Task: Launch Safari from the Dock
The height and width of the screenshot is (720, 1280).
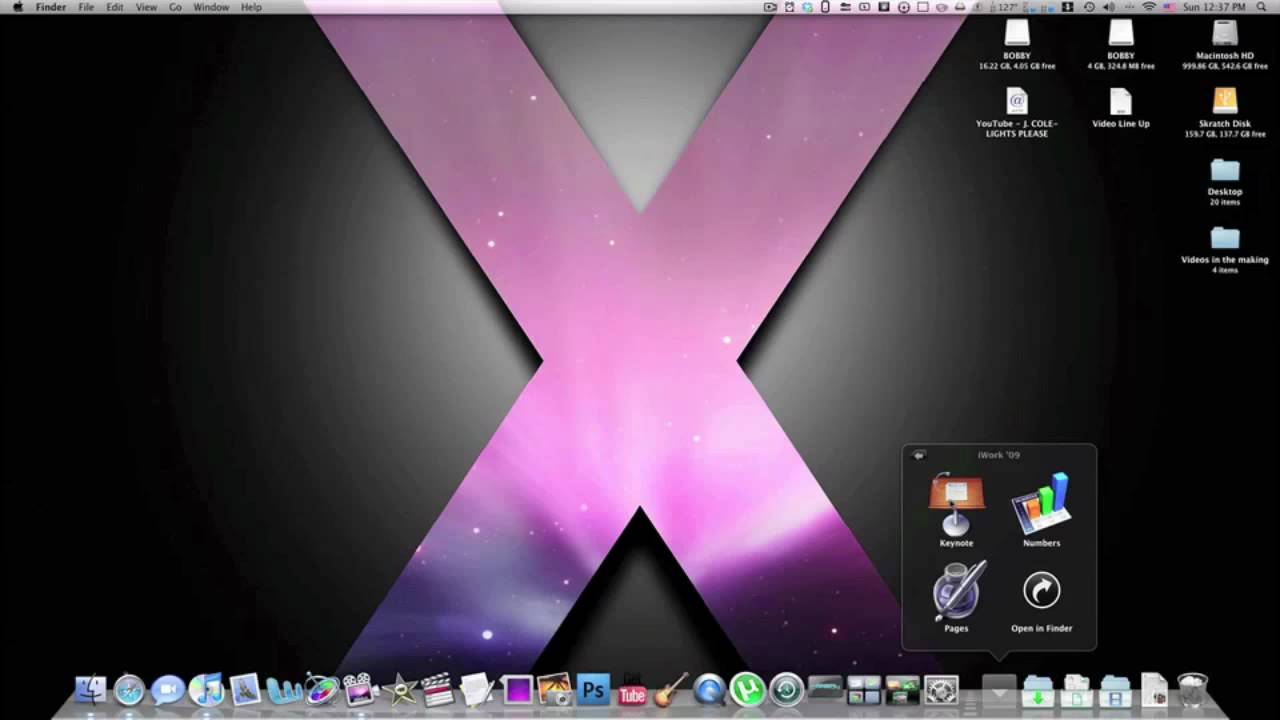Action: click(129, 690)
